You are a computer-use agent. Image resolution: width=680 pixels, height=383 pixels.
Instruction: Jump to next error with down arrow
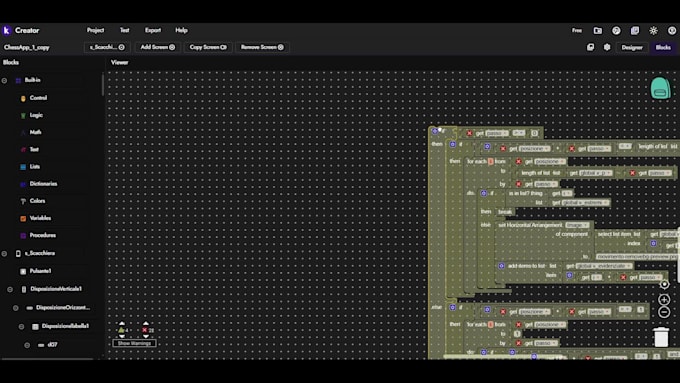146,336
